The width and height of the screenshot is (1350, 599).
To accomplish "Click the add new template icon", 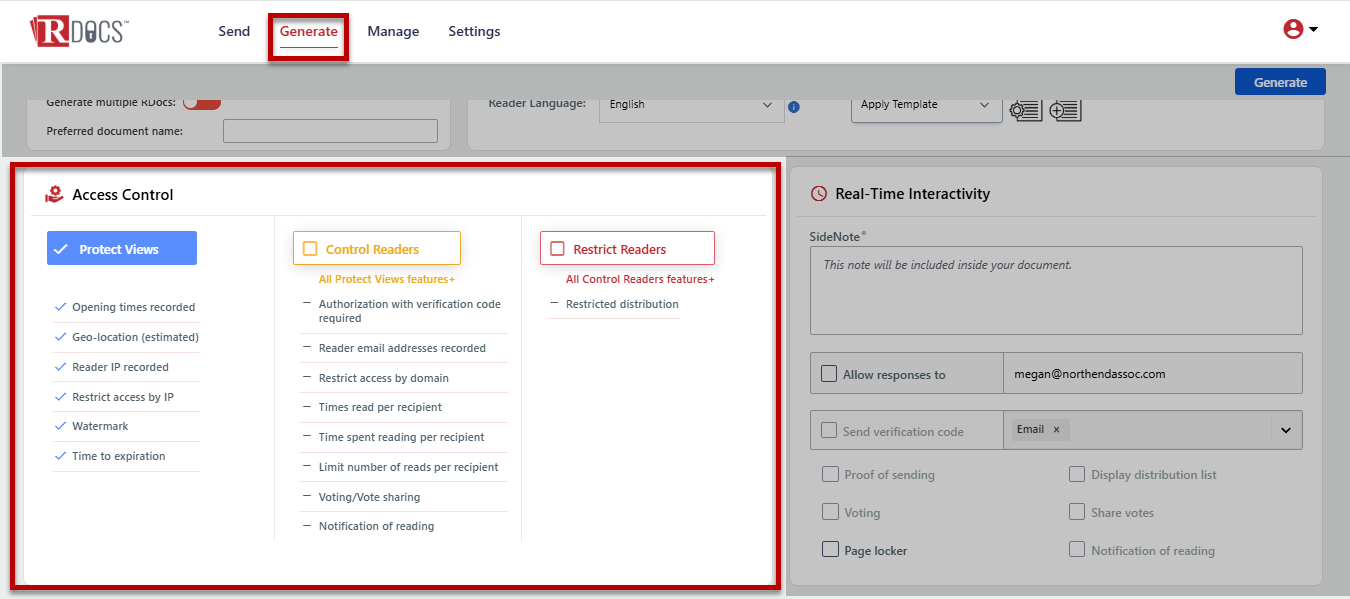I will pyautogui.click(x=1065, y=110).
